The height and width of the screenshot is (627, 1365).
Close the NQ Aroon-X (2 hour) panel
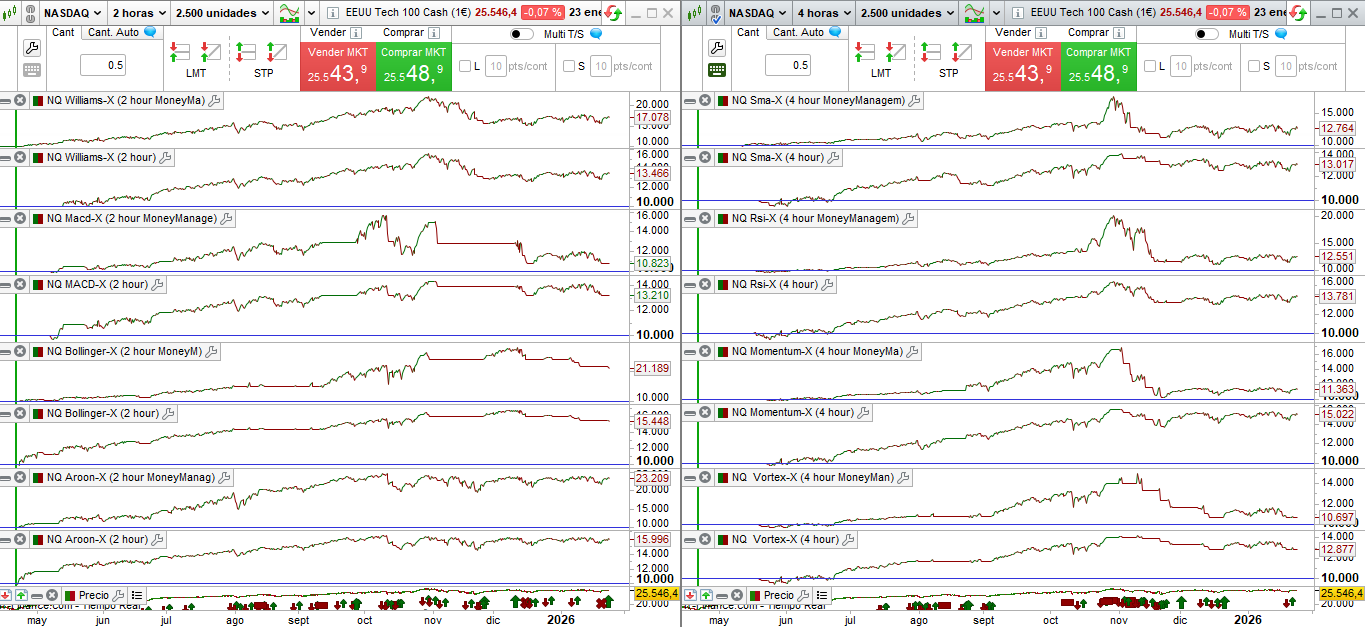click(x=20, y=539)
